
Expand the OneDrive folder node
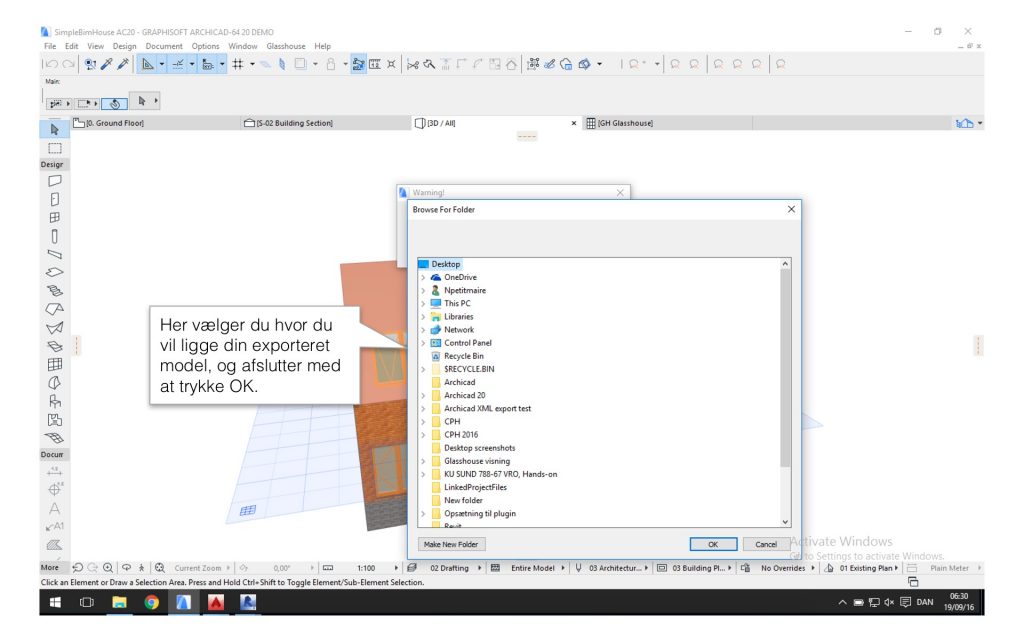[423, 278]
